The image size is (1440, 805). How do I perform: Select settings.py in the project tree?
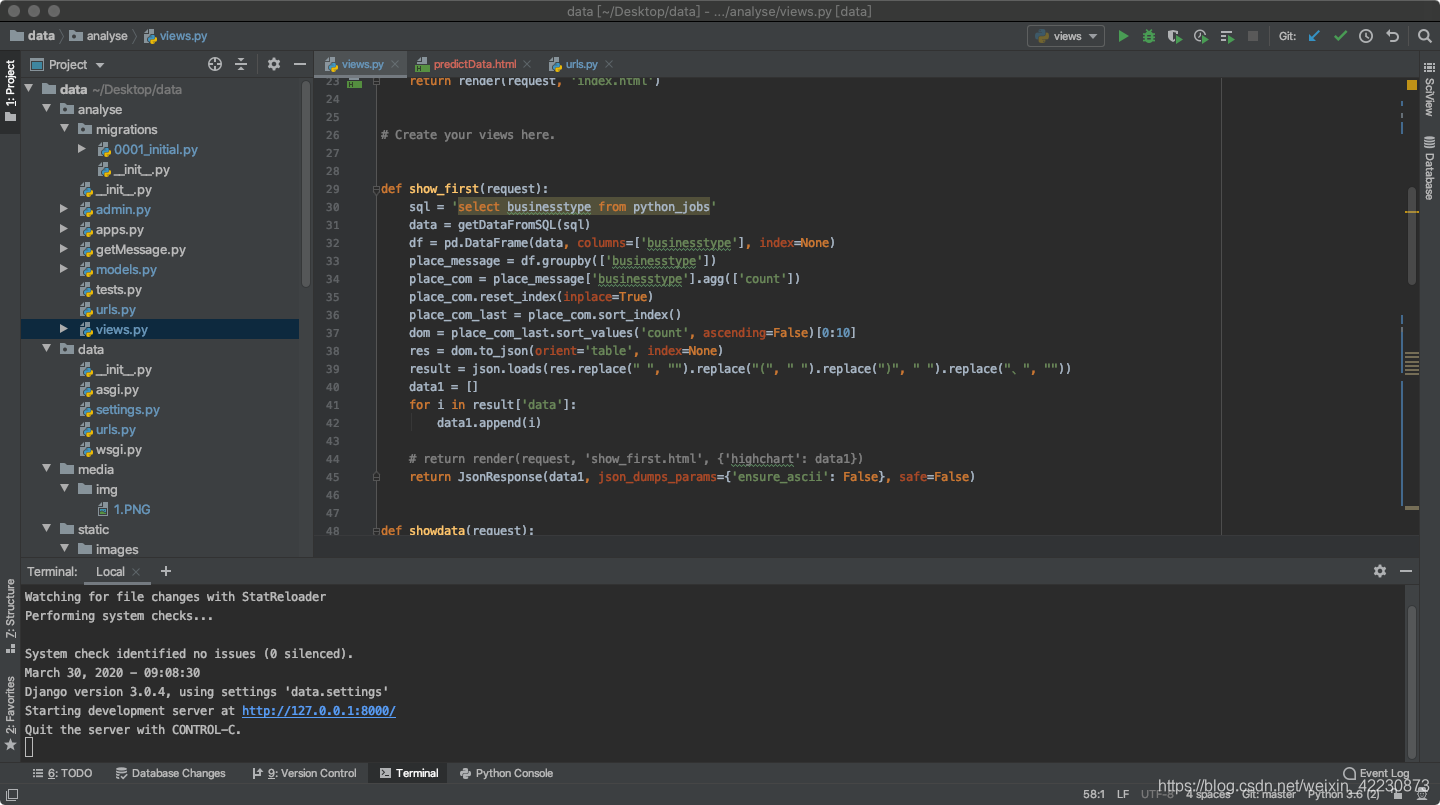127,409
